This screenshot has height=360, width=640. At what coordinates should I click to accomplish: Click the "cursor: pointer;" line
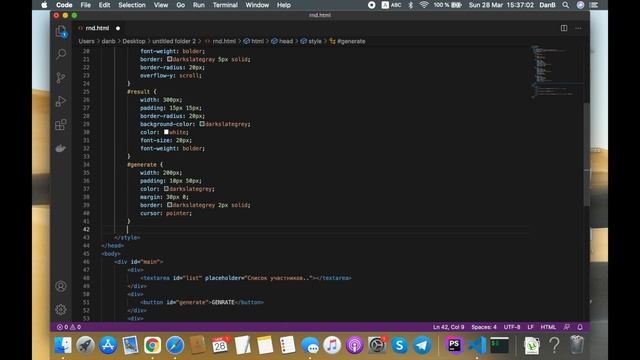click(x=166, y=213)
